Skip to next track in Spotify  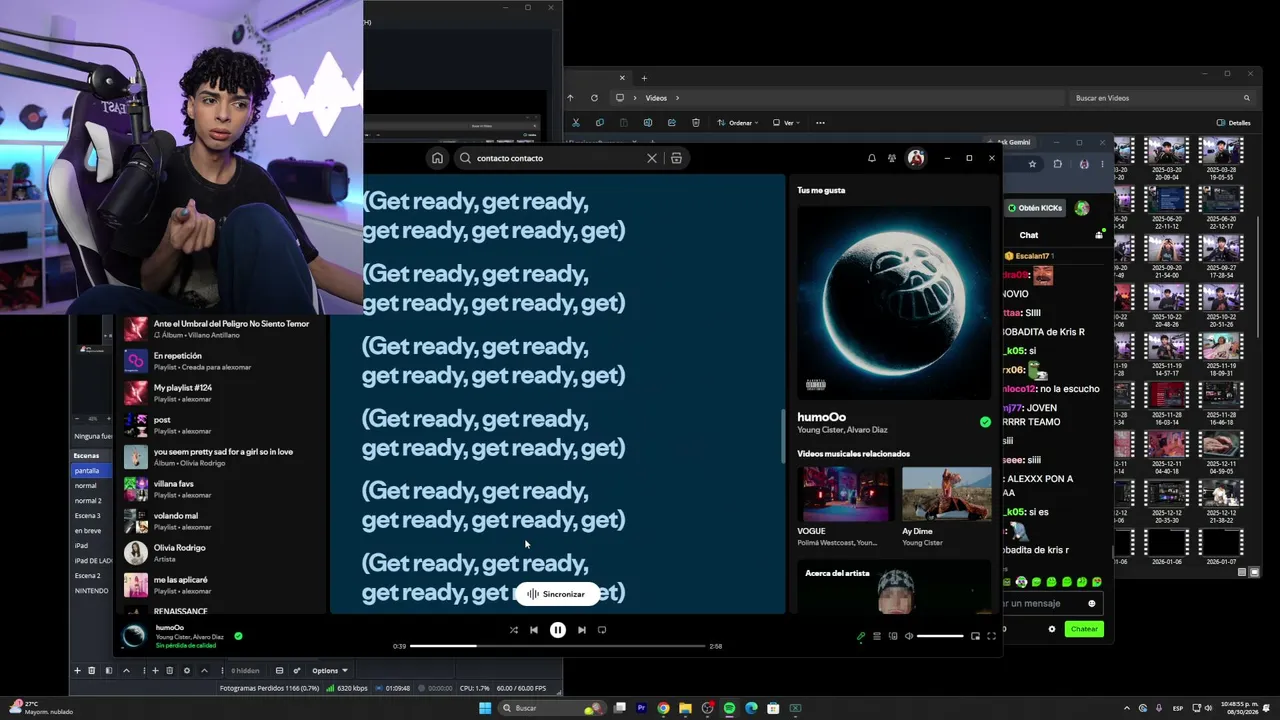pyautogui.click(x=582, y=630)
